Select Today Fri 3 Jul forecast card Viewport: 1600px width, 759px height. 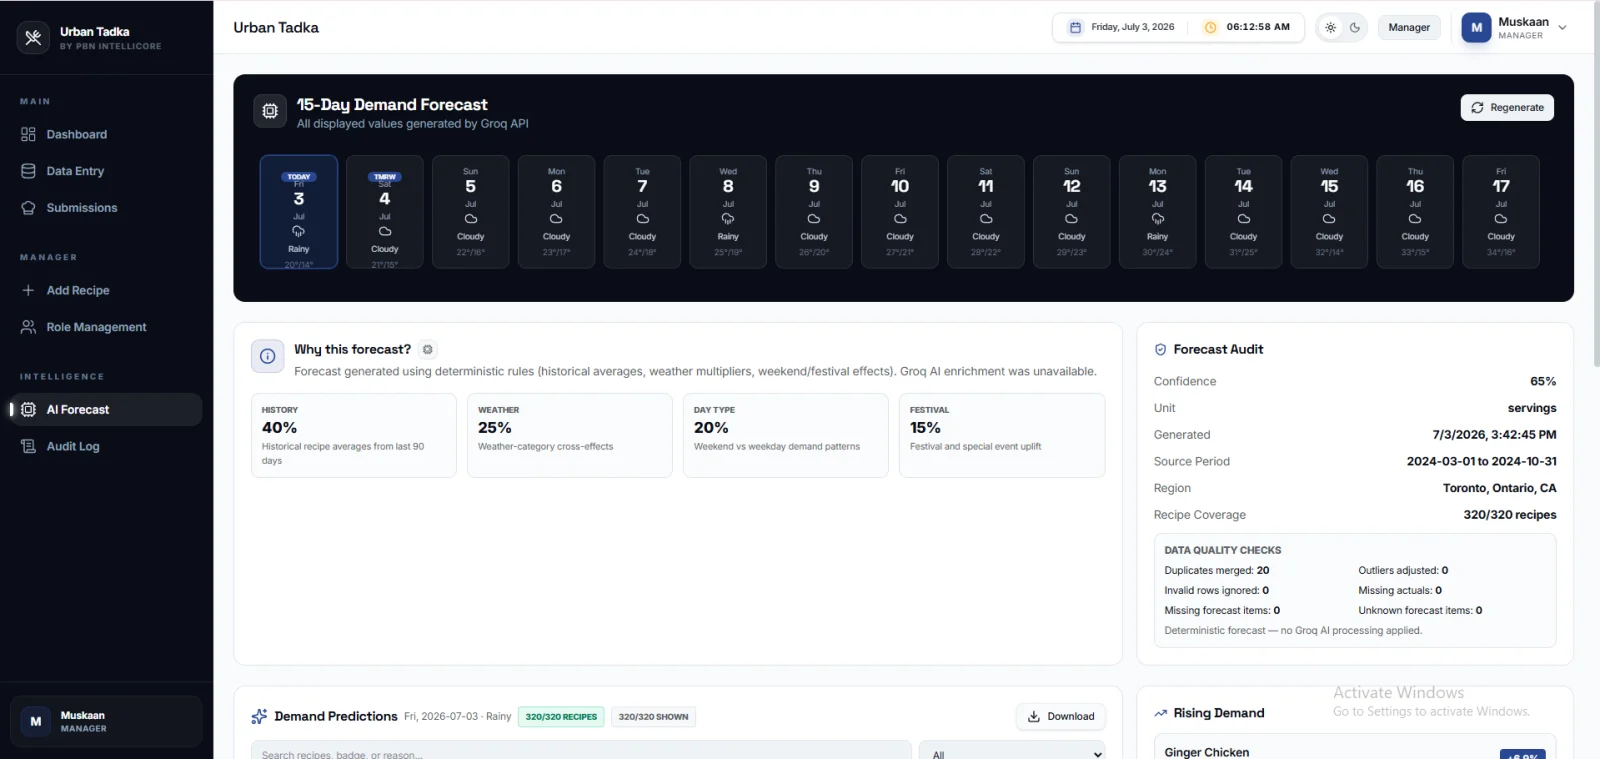click(299, 212)
